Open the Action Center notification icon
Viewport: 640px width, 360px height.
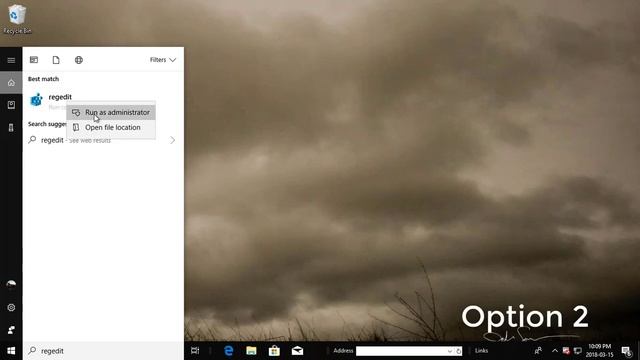pos(626,351)
